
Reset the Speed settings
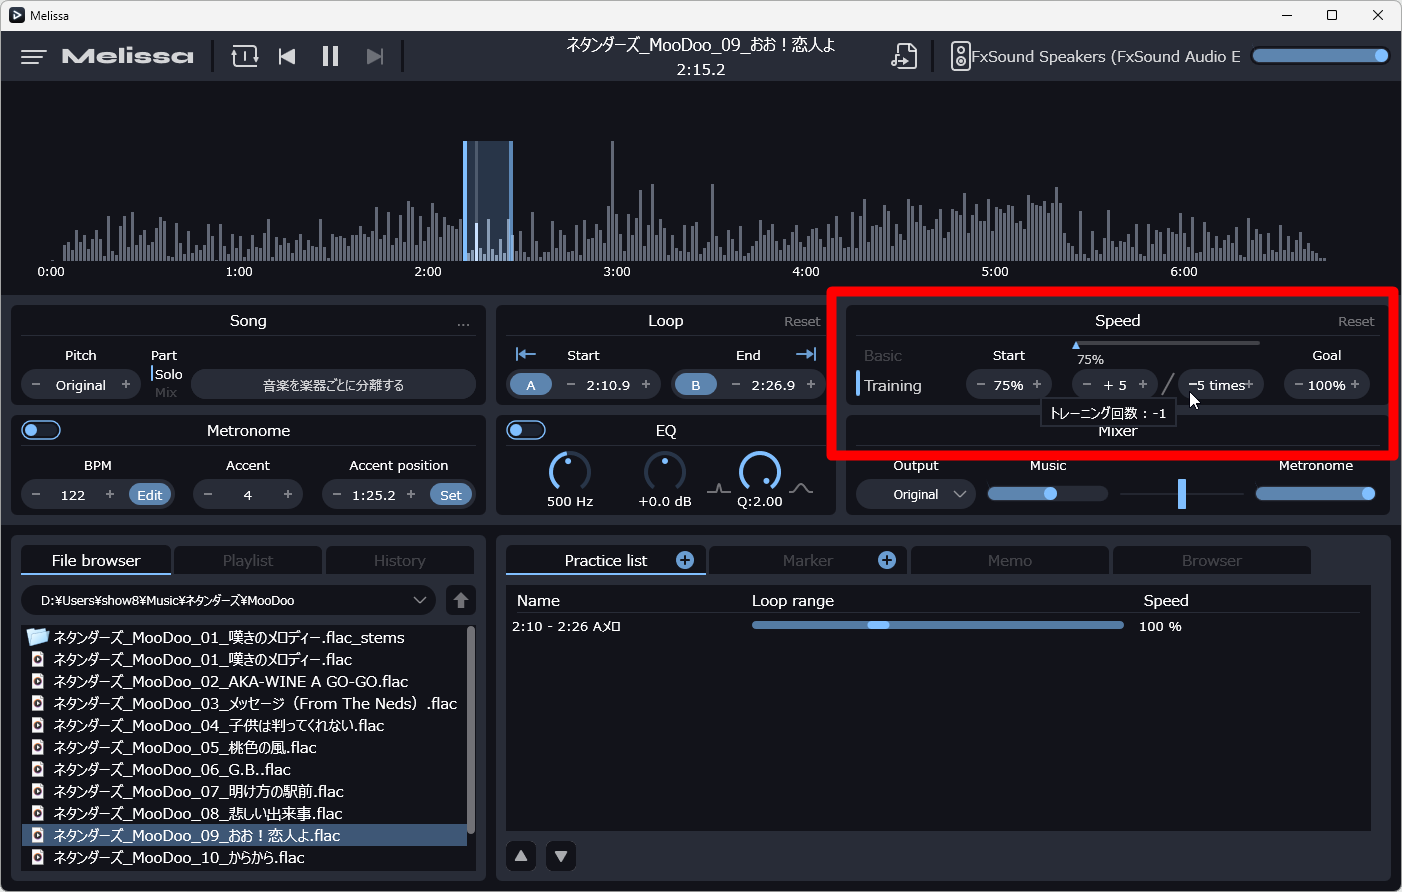(x=1356, y=322)
